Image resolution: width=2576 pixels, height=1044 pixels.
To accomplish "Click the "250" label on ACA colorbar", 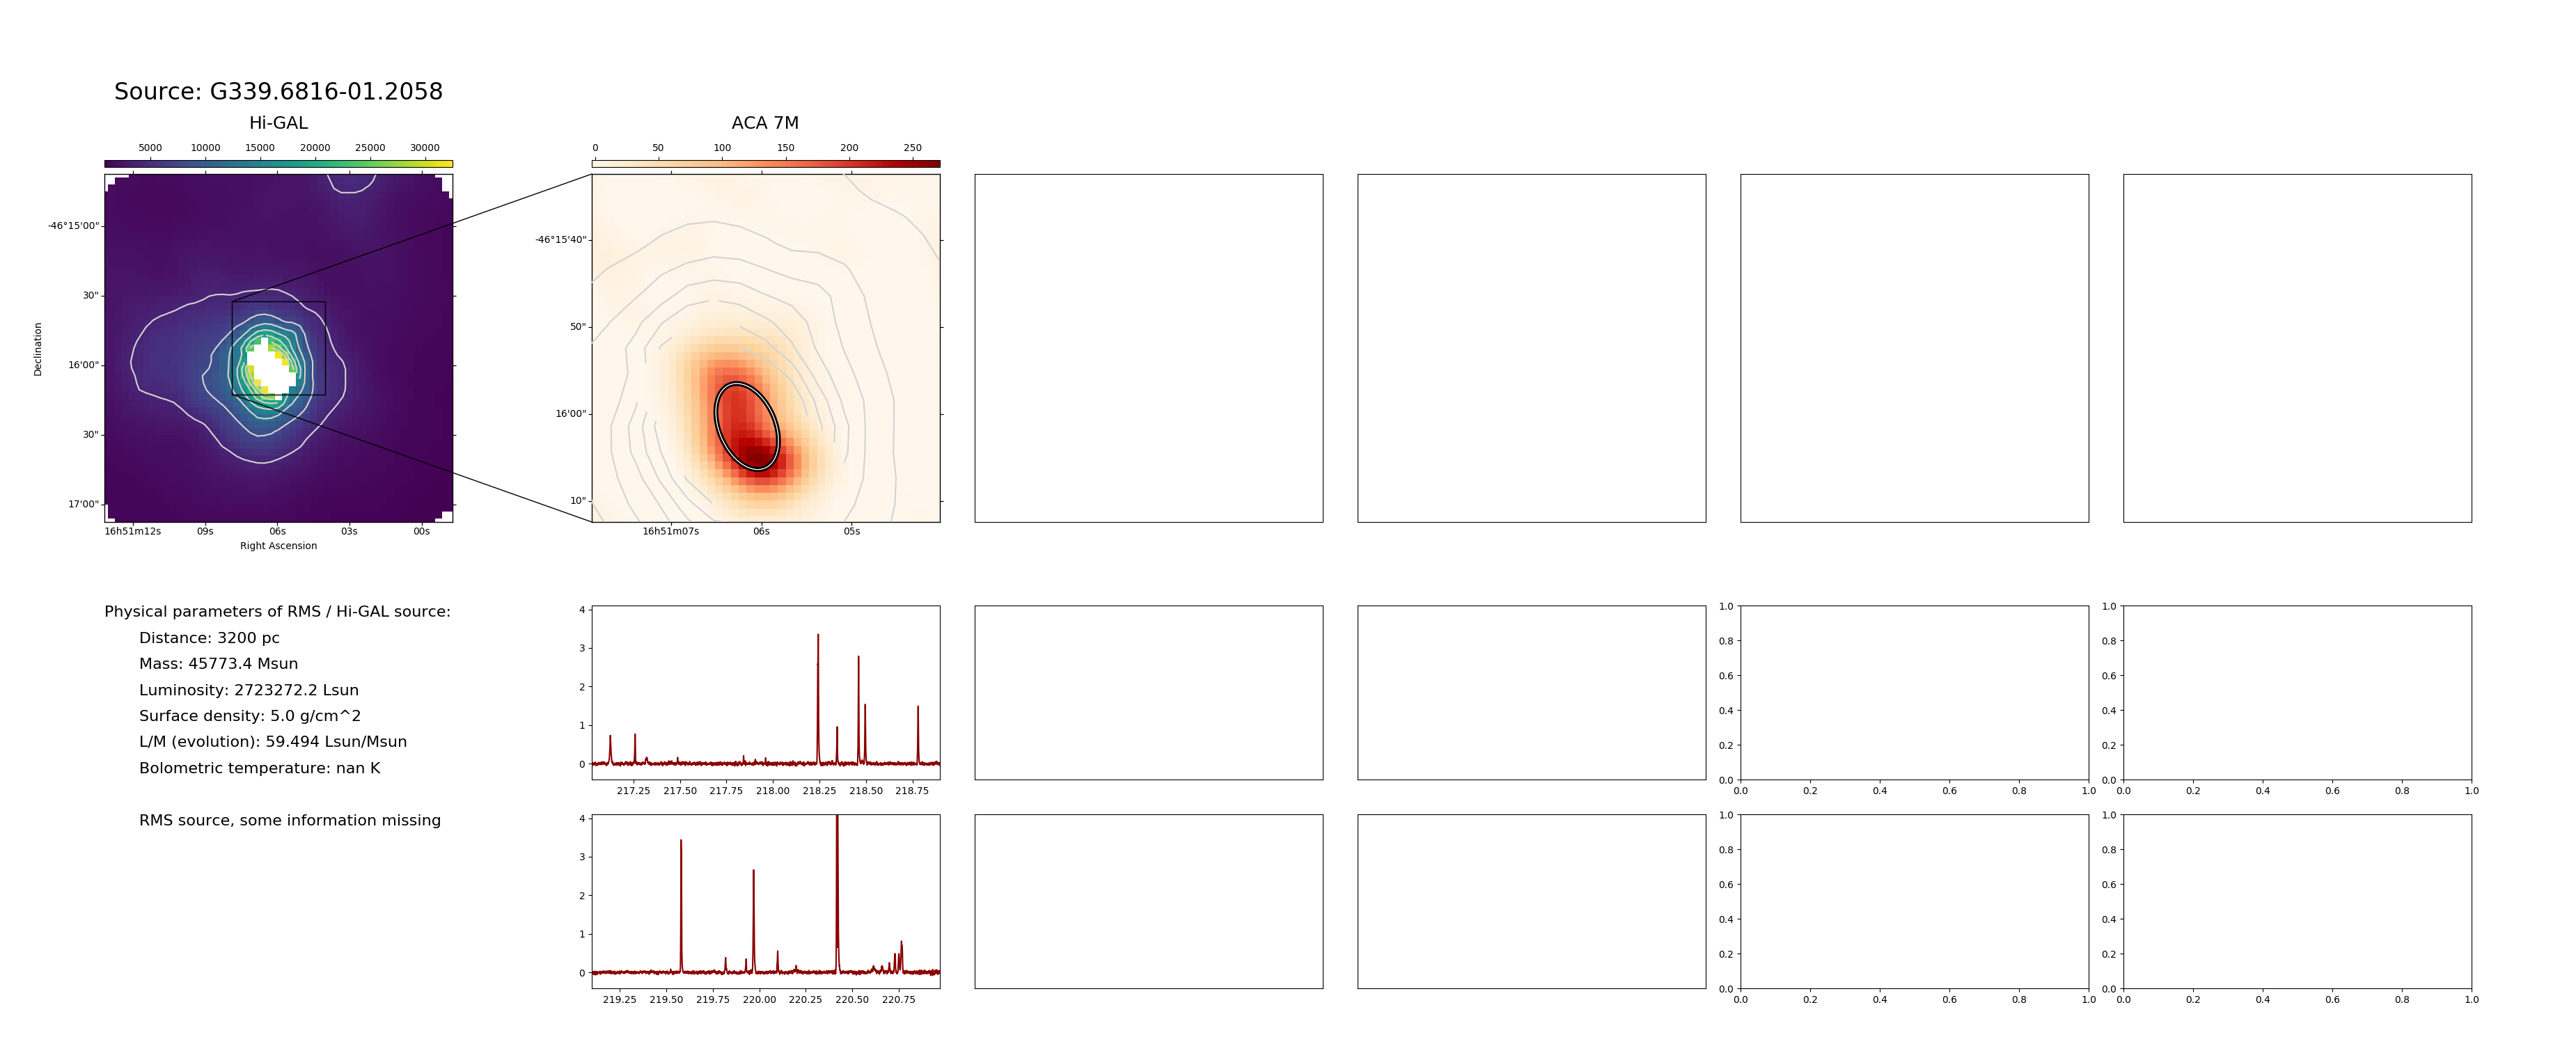I will tap(913, 148).
